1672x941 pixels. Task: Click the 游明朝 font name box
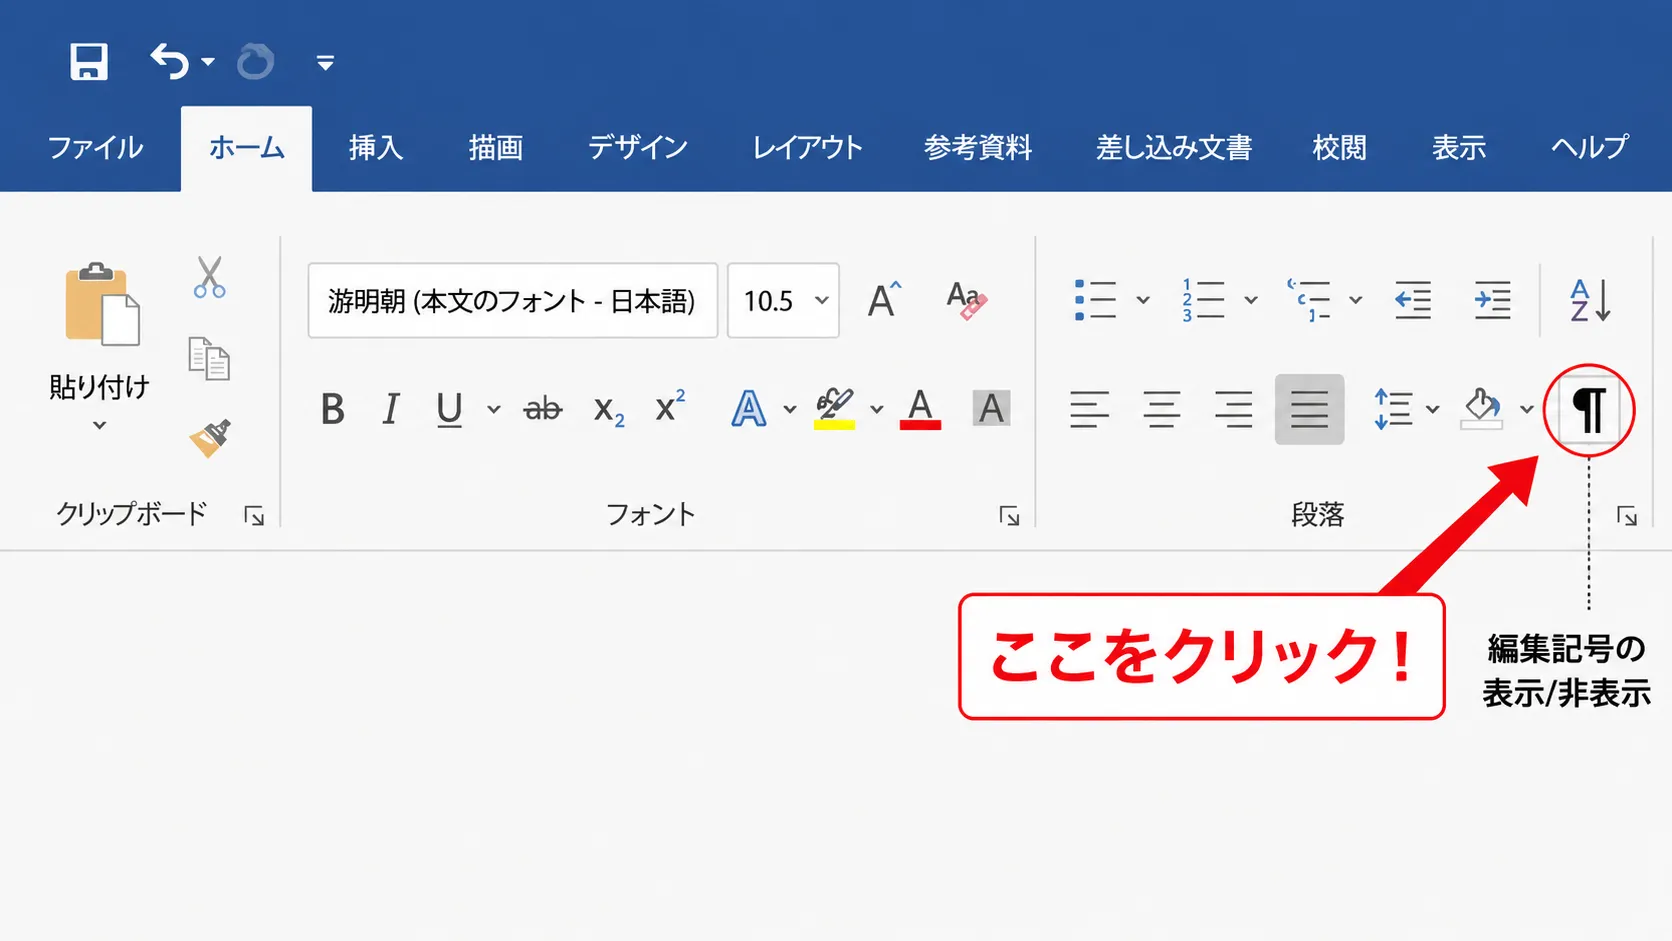tap(513, 301)
